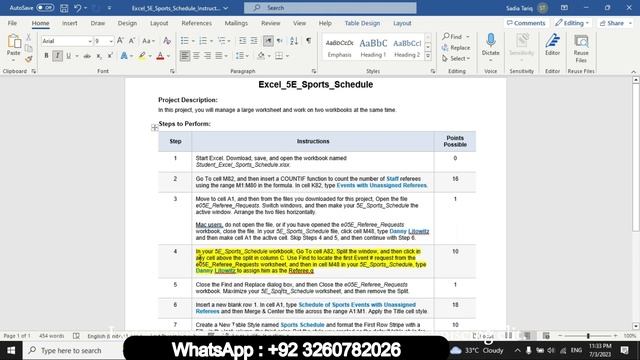This screenshot has width=640, height=360.
Task: Toggle Superscript formatting
Action: [x=110, y=56]
